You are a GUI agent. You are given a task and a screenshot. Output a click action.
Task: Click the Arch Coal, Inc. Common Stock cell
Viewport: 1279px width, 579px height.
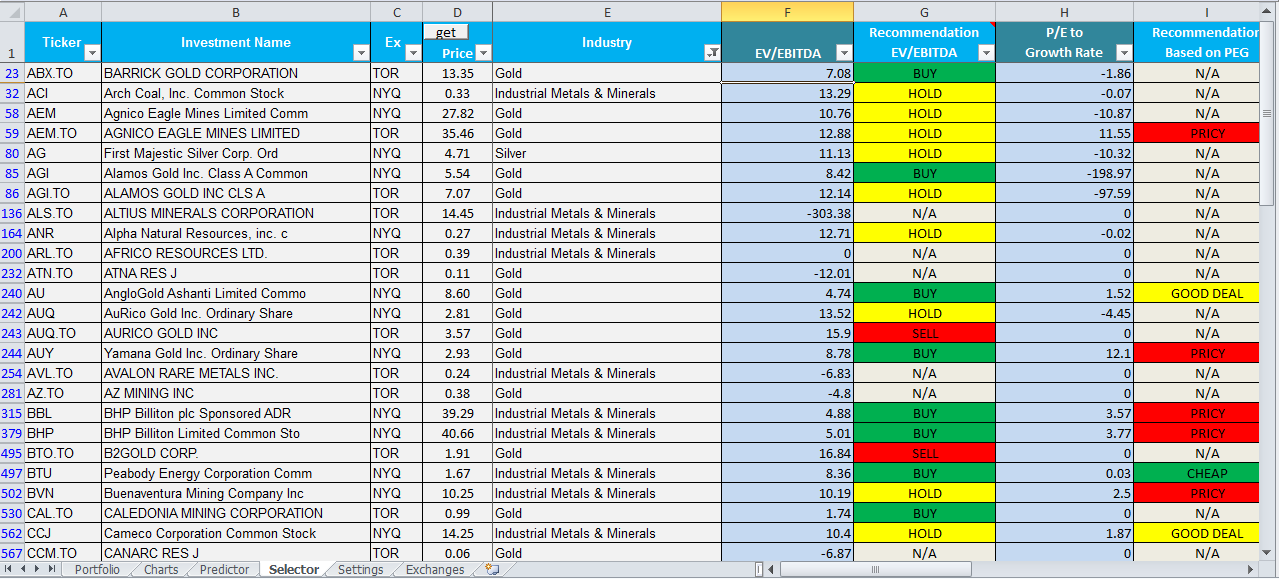click(236, 93)
